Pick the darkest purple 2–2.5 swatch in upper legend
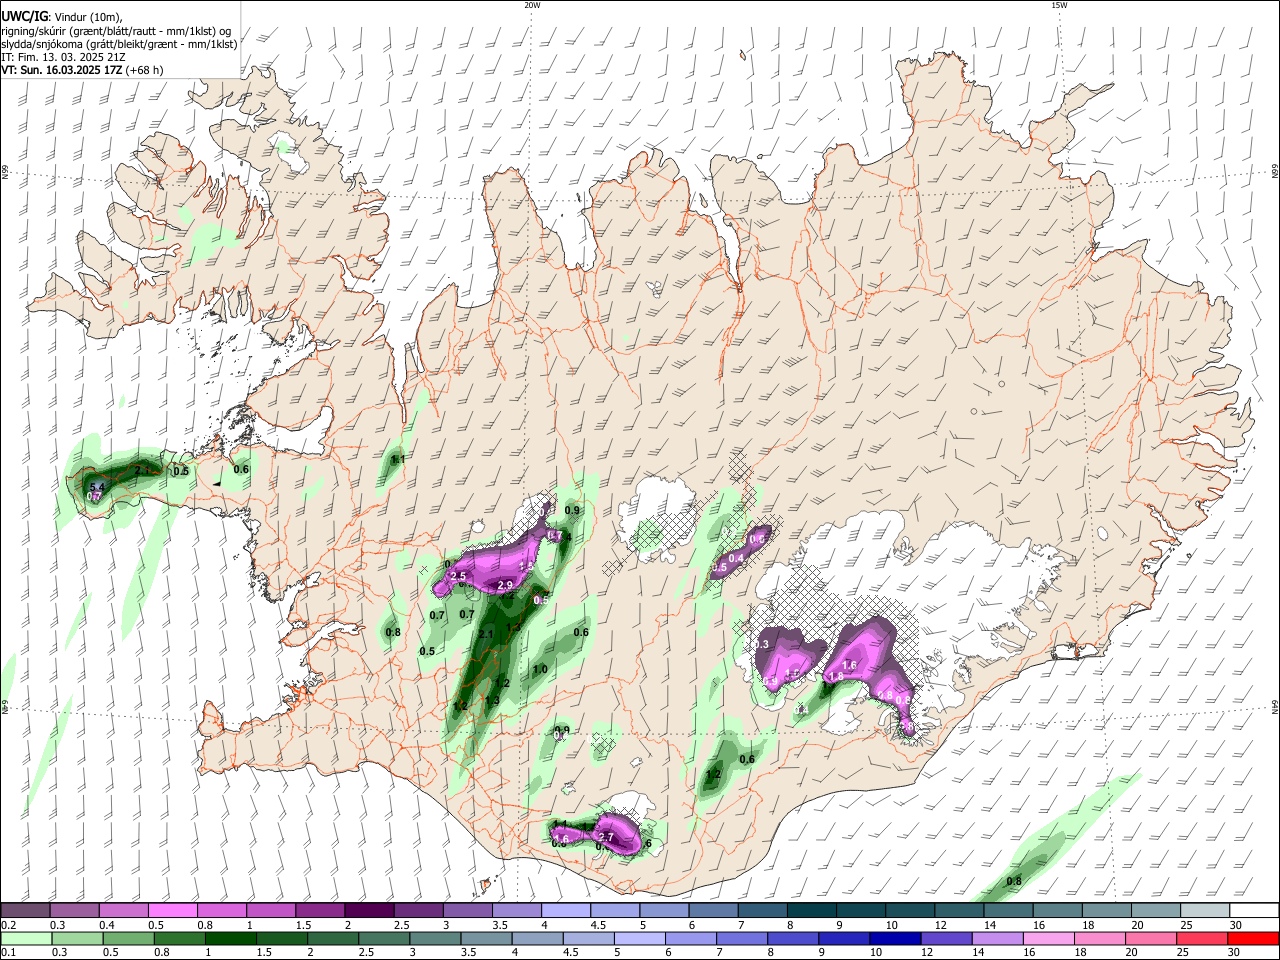The image size is (1280, 960). coord(368,911)
